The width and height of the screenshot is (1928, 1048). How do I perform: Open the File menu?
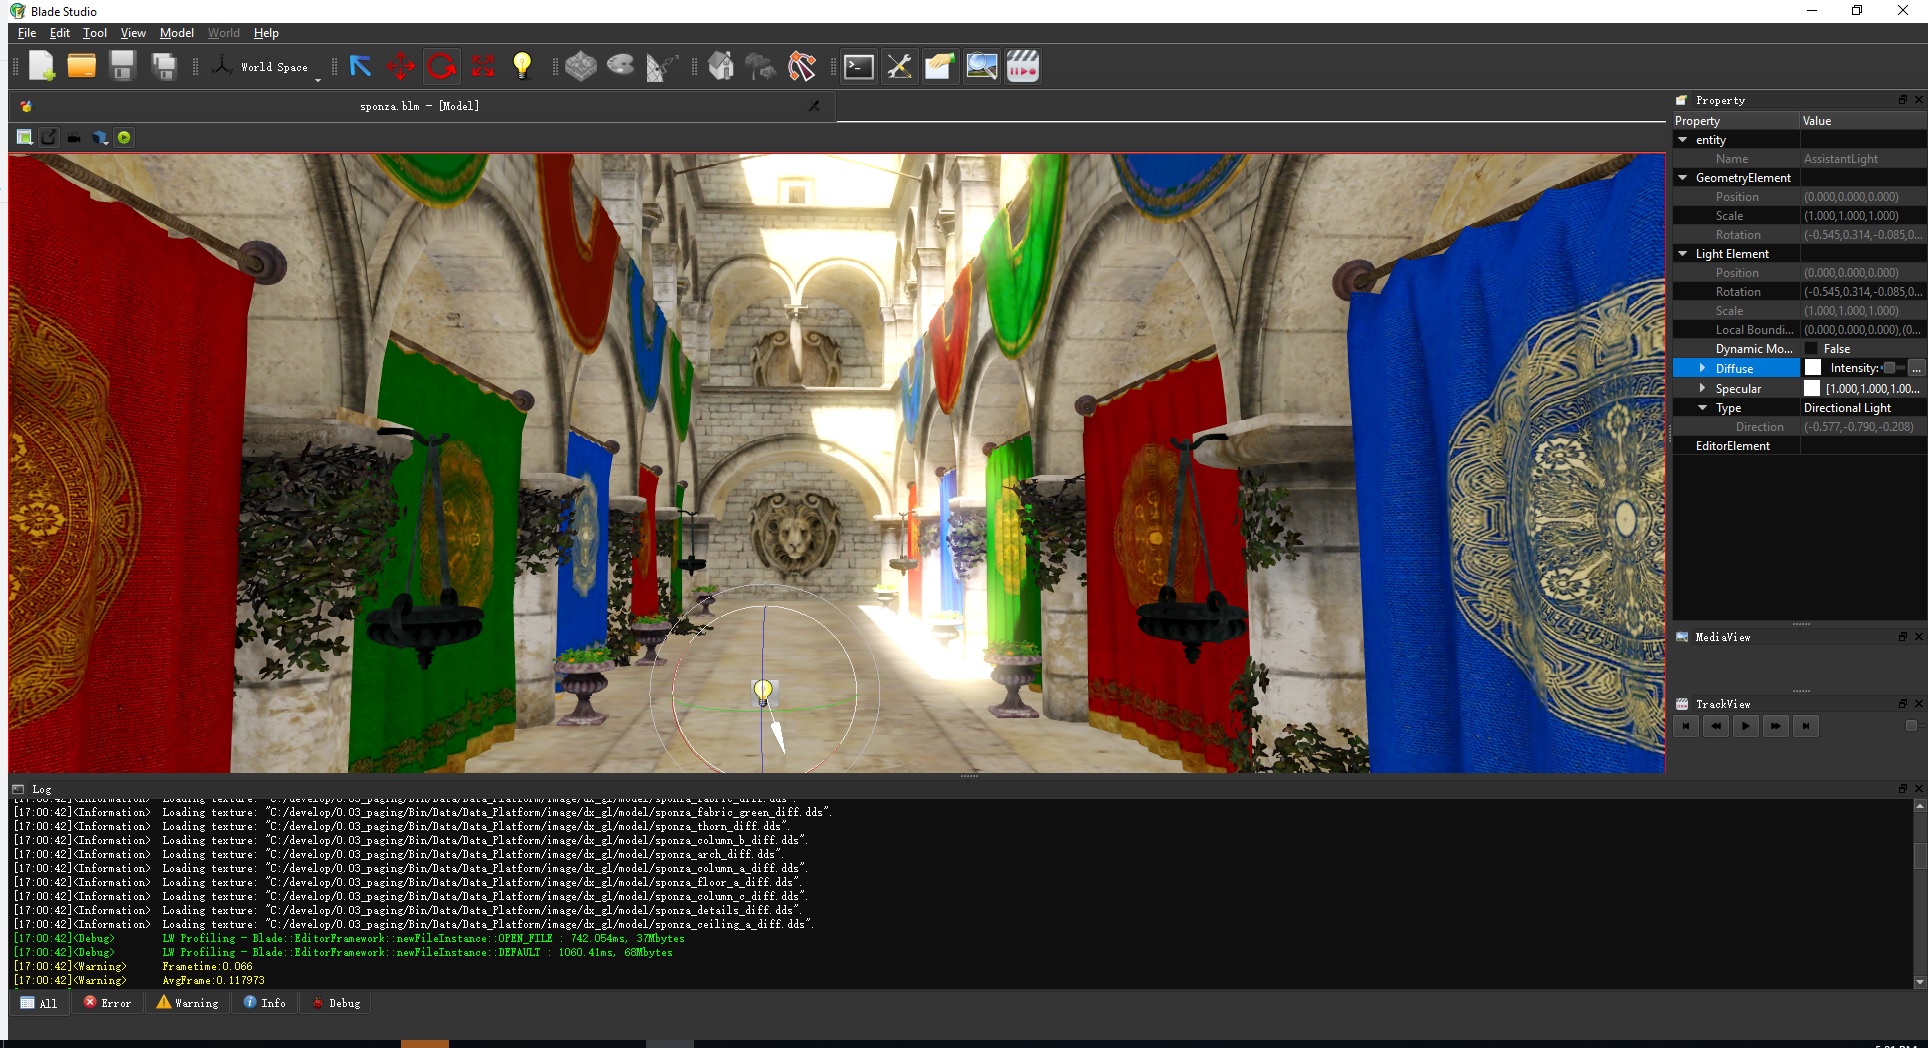[x=27, y=33]
